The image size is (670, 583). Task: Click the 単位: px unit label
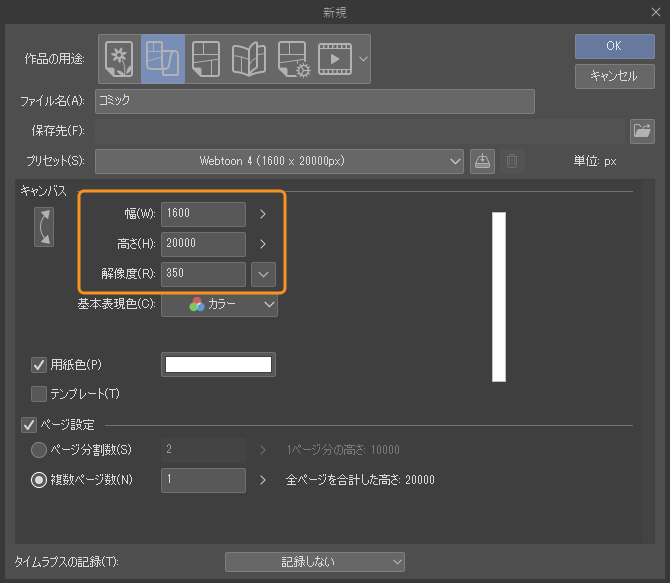coord(595,161)
